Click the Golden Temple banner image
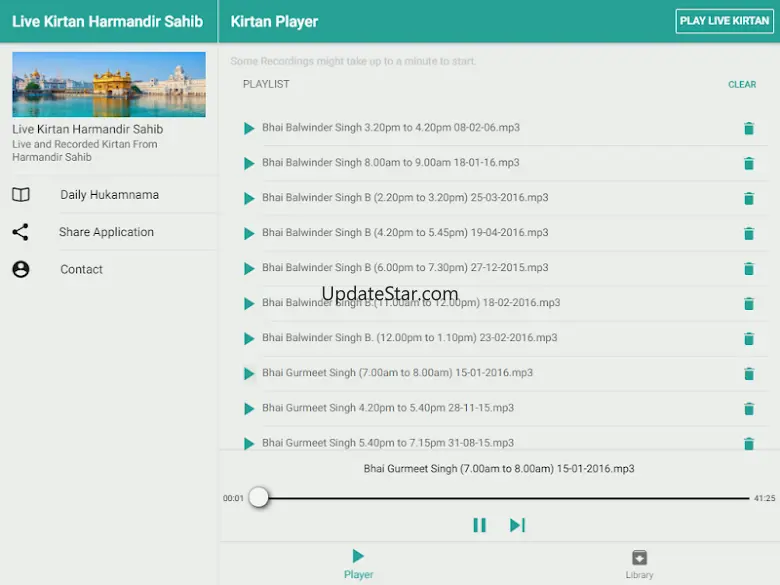 pyautogui.click(x=109, y=85)
